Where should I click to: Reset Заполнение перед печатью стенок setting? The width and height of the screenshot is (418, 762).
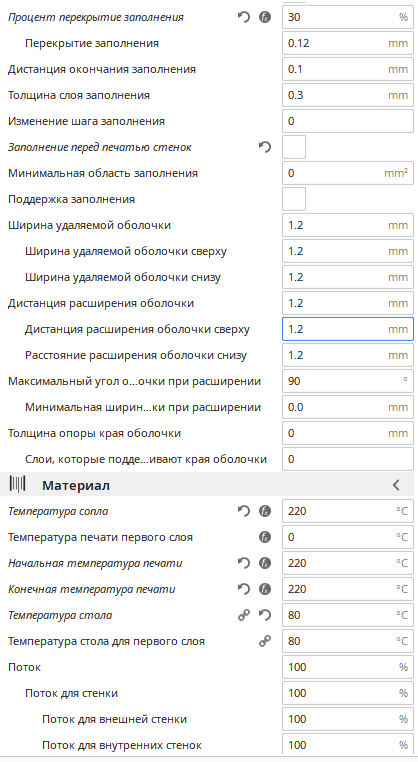(x=265, y=147)
